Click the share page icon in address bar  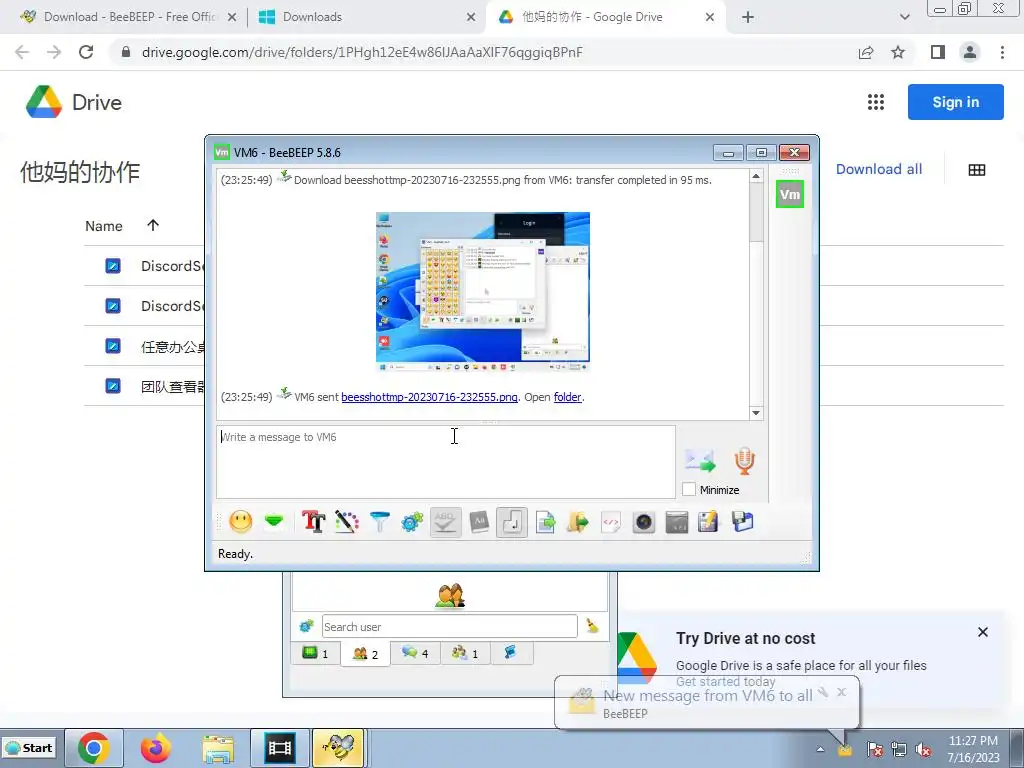[866, 52]
